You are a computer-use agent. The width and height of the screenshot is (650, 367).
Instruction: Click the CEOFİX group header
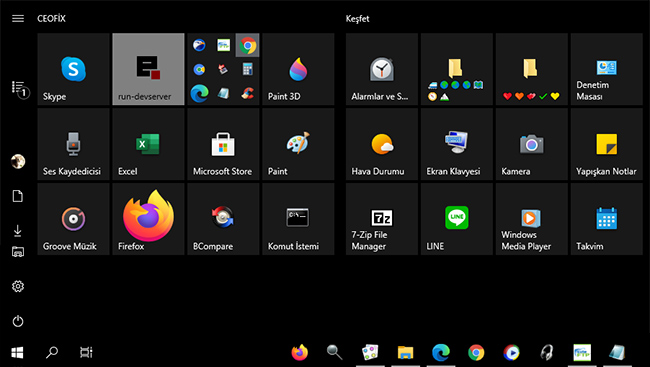tap(51, 19)
